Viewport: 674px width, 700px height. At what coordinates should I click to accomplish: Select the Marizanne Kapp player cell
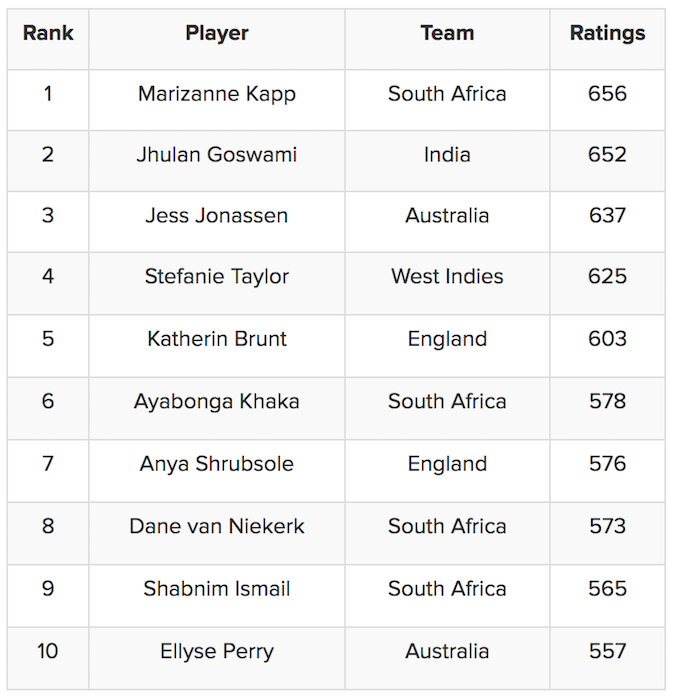point(217,94)
